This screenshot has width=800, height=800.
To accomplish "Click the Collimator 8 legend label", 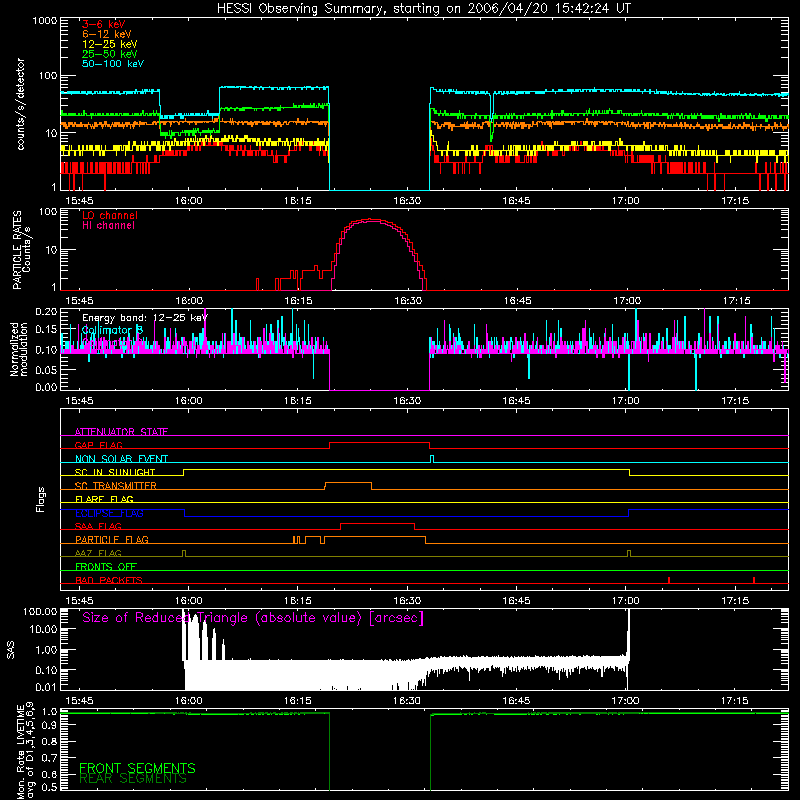I will coord(113,330).
